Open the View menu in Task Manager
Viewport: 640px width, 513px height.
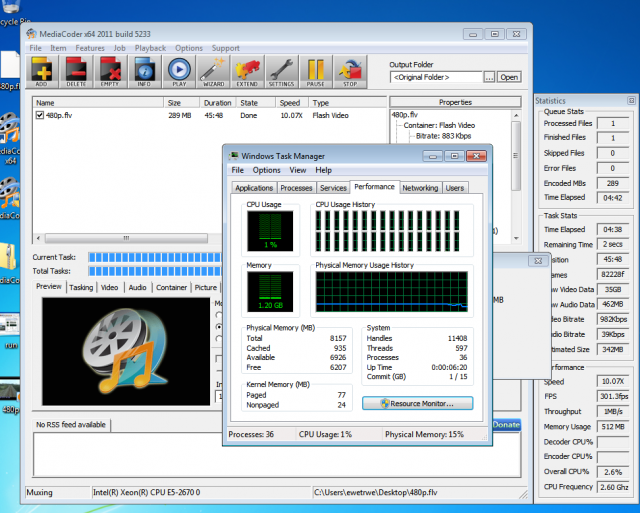pos(298,170)
